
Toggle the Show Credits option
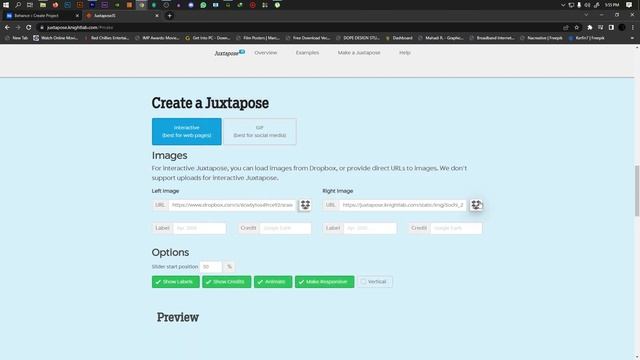pyautogui.click(x=227, y=282)
